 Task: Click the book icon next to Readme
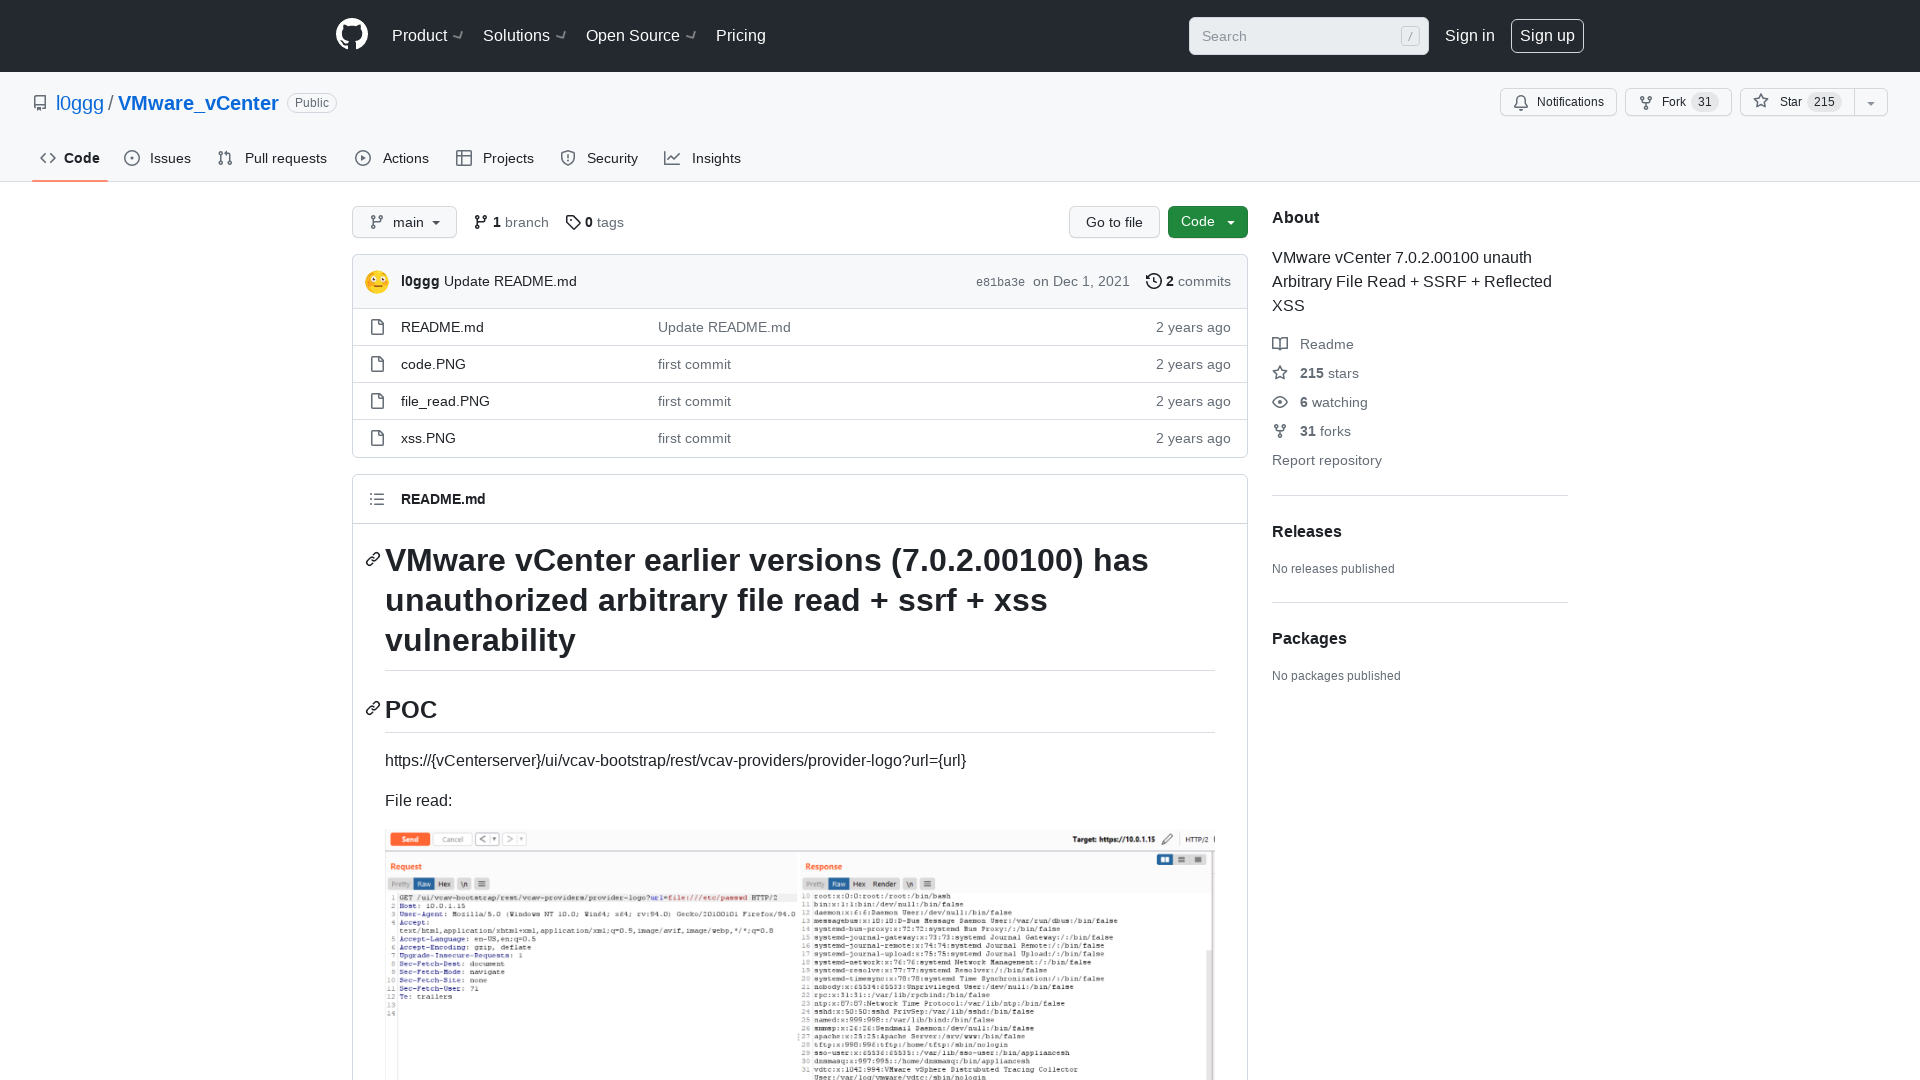(1280, 344)
